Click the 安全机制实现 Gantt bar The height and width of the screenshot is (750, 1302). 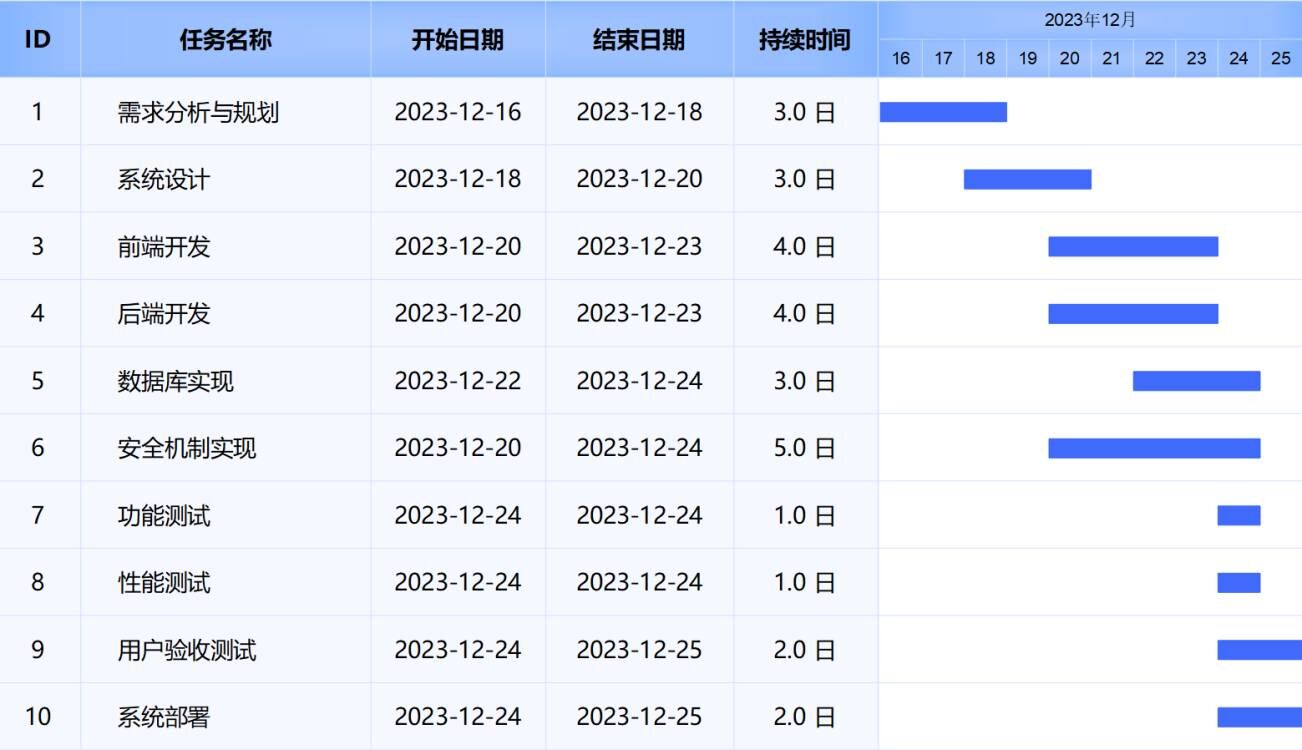1153,448
